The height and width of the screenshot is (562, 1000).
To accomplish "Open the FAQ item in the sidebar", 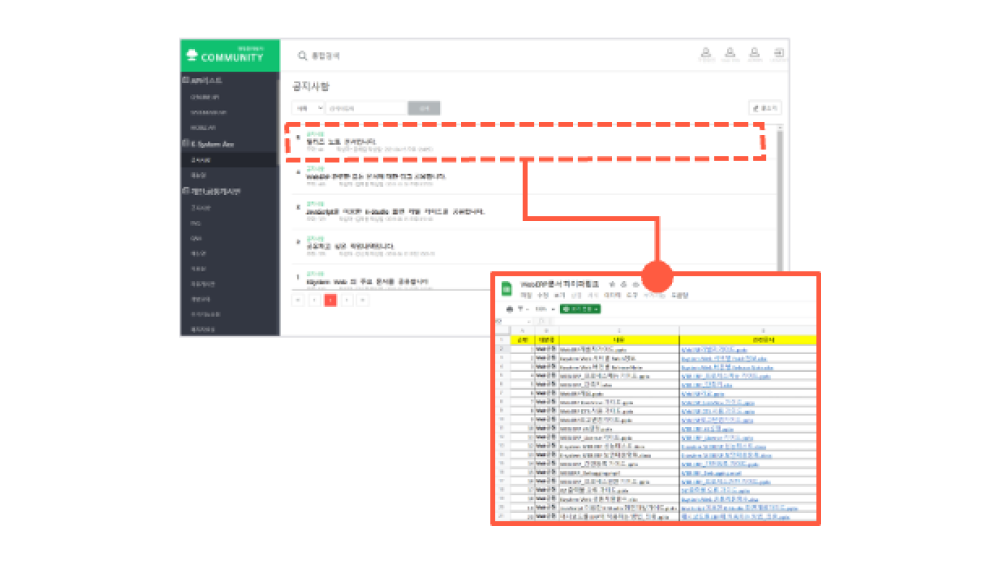I will coord(196,223).
